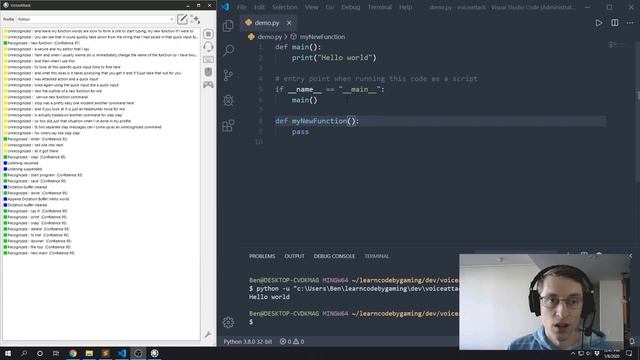Open the Terminal menu in VS Code
The image size is (640, 360).
[x=380, y=7]
